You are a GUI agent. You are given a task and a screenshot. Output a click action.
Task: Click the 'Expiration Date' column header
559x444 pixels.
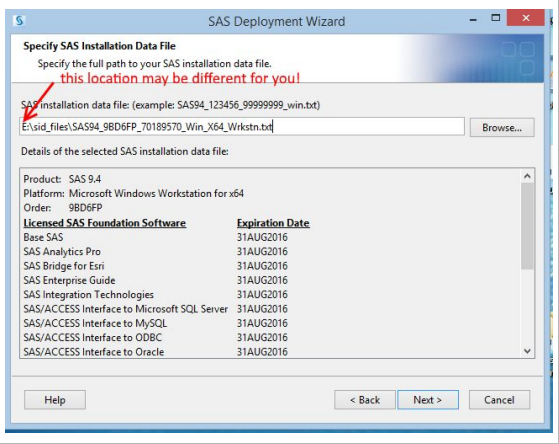click(273, 223)
